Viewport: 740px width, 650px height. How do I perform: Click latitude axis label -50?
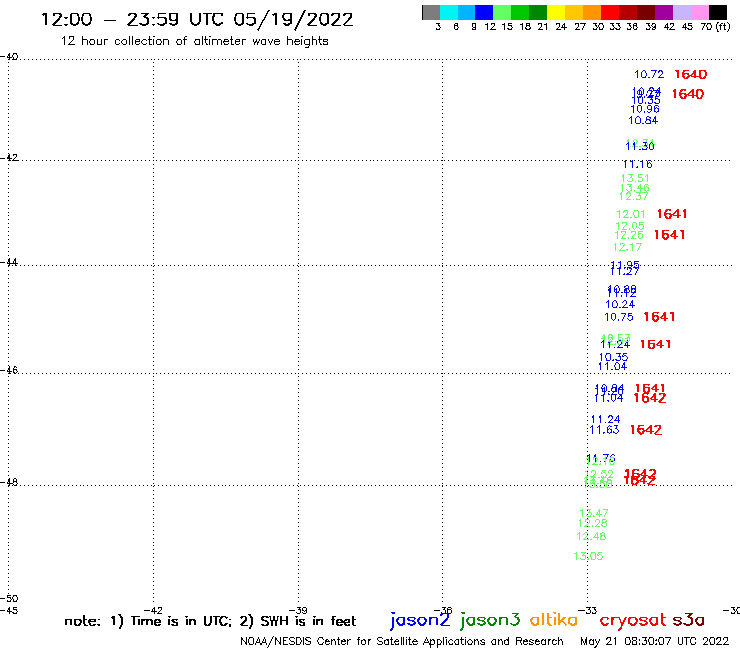tap(8, 599)
